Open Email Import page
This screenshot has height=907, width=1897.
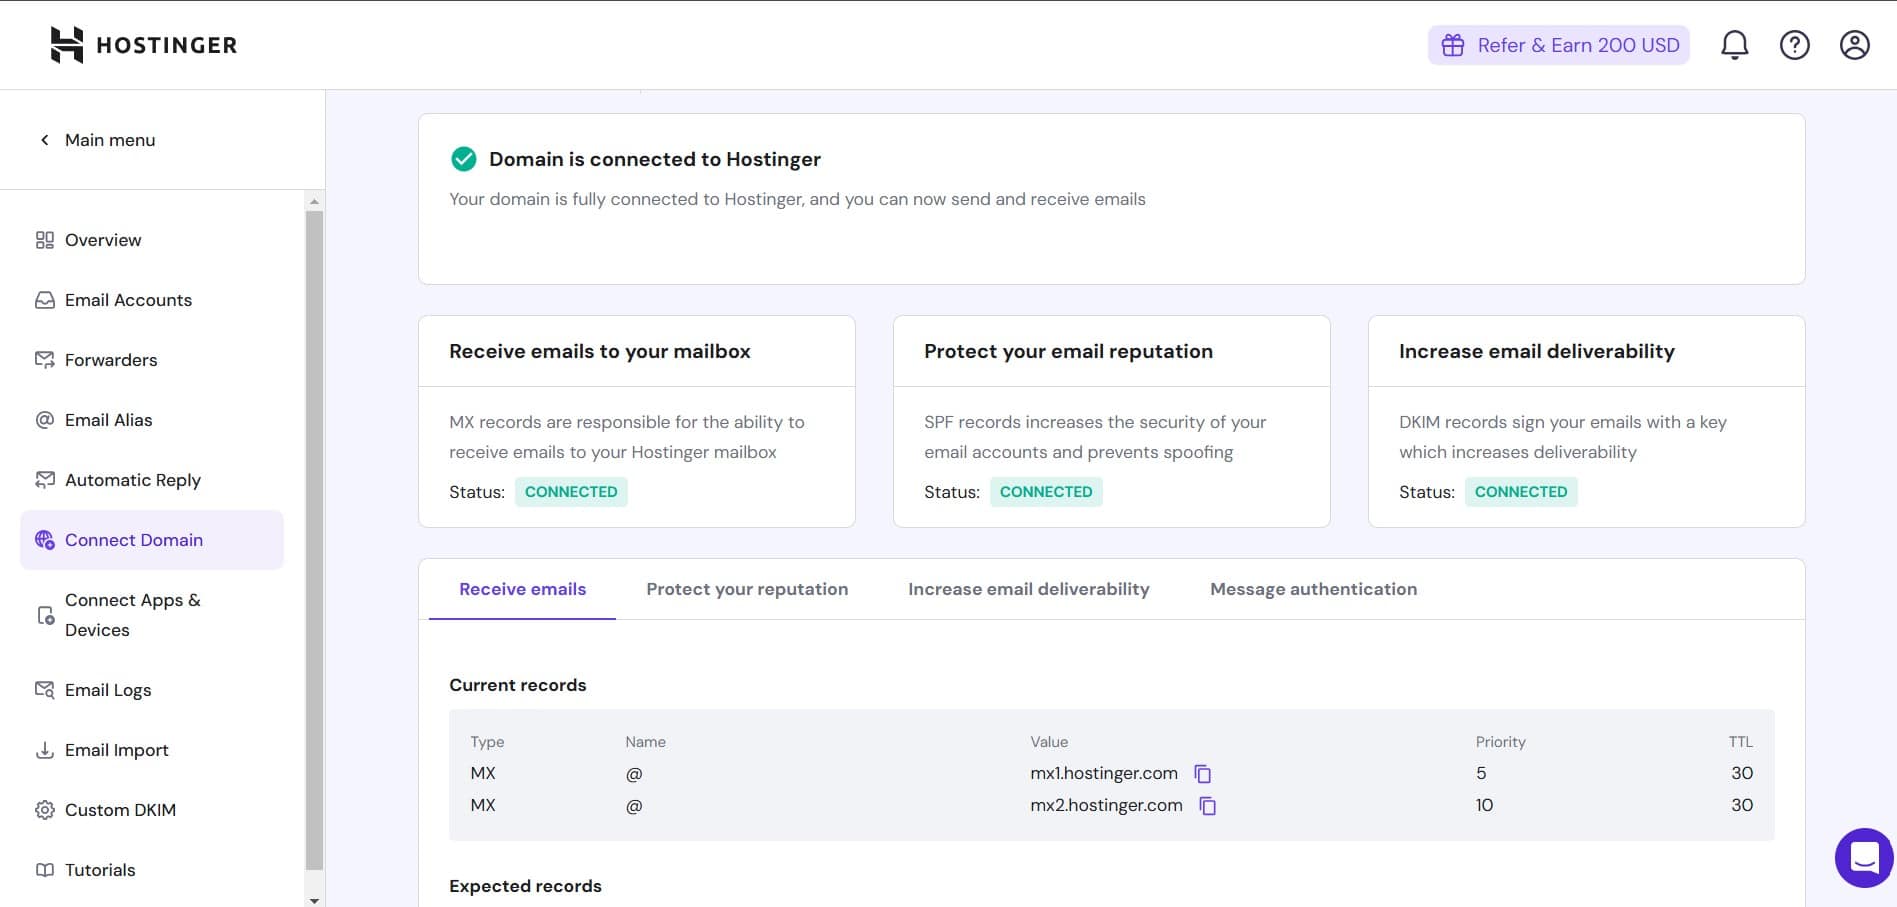[x=152, y=750]
